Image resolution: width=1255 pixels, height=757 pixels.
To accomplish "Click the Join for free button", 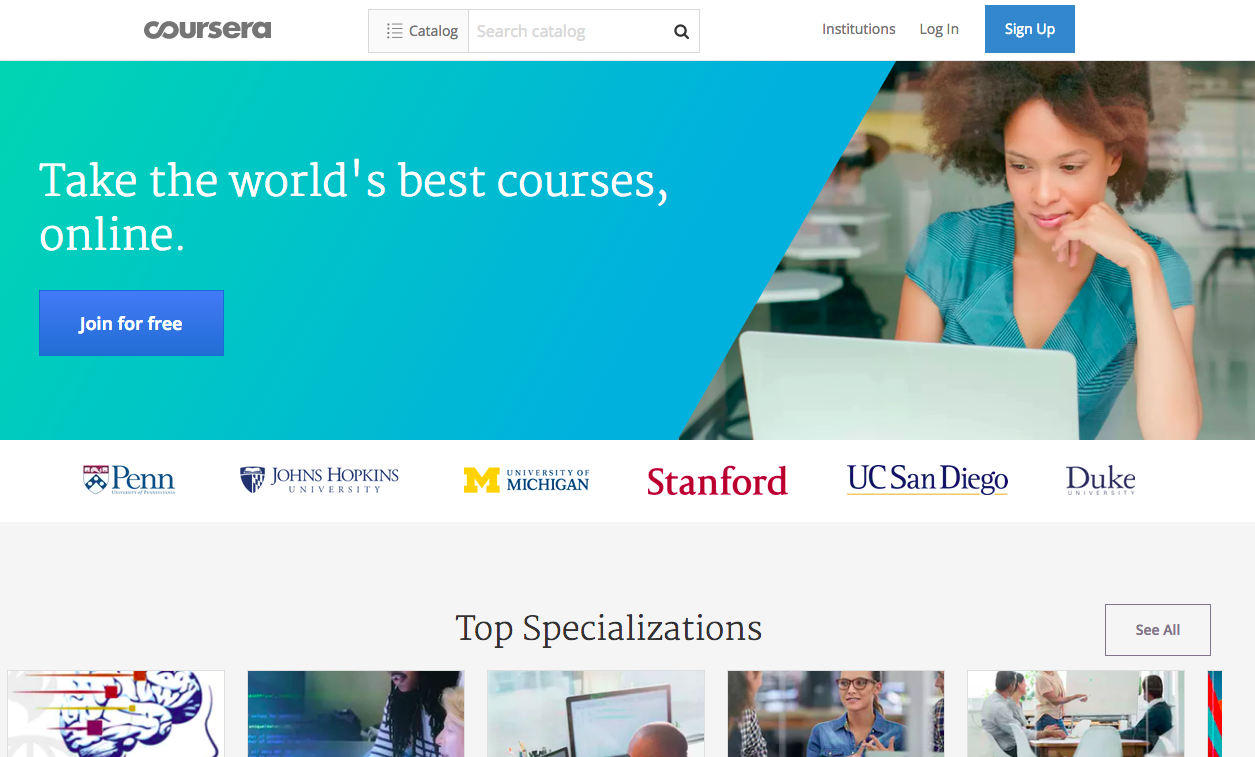I will click(131, 323).
